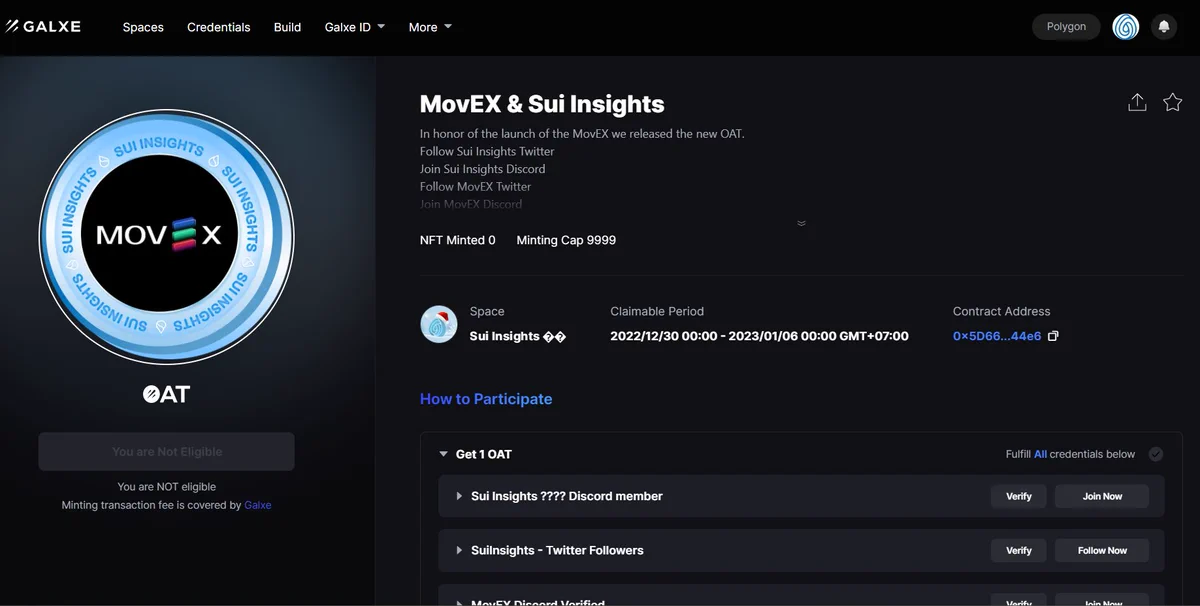Click the Join Sui Insights Discord line
This screenshot has width=1200, height=606.
pyautogui.click(x=483, y=169)
